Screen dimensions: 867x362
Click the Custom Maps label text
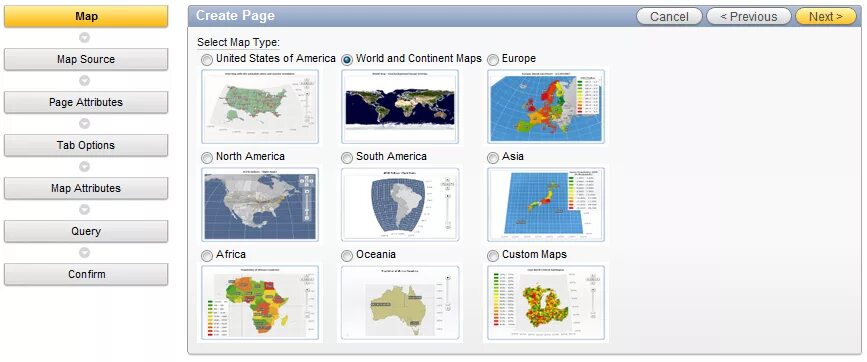(x=534, y=255)
